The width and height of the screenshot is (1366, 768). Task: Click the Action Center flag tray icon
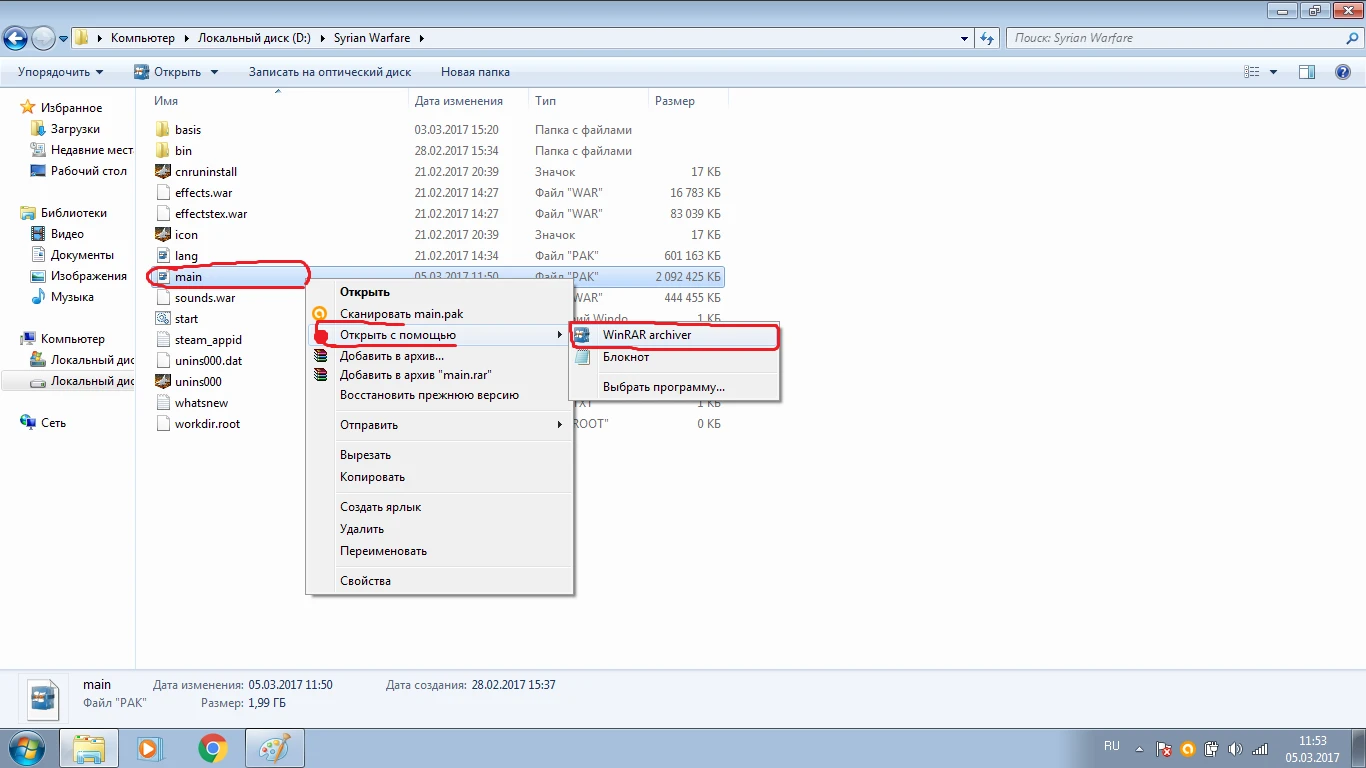click(1164, 749)
